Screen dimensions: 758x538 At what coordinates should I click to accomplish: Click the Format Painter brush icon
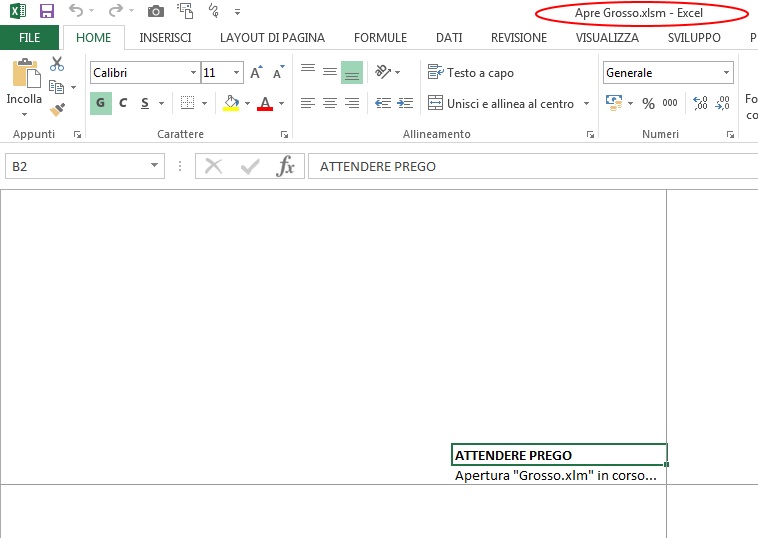[57, 110]
